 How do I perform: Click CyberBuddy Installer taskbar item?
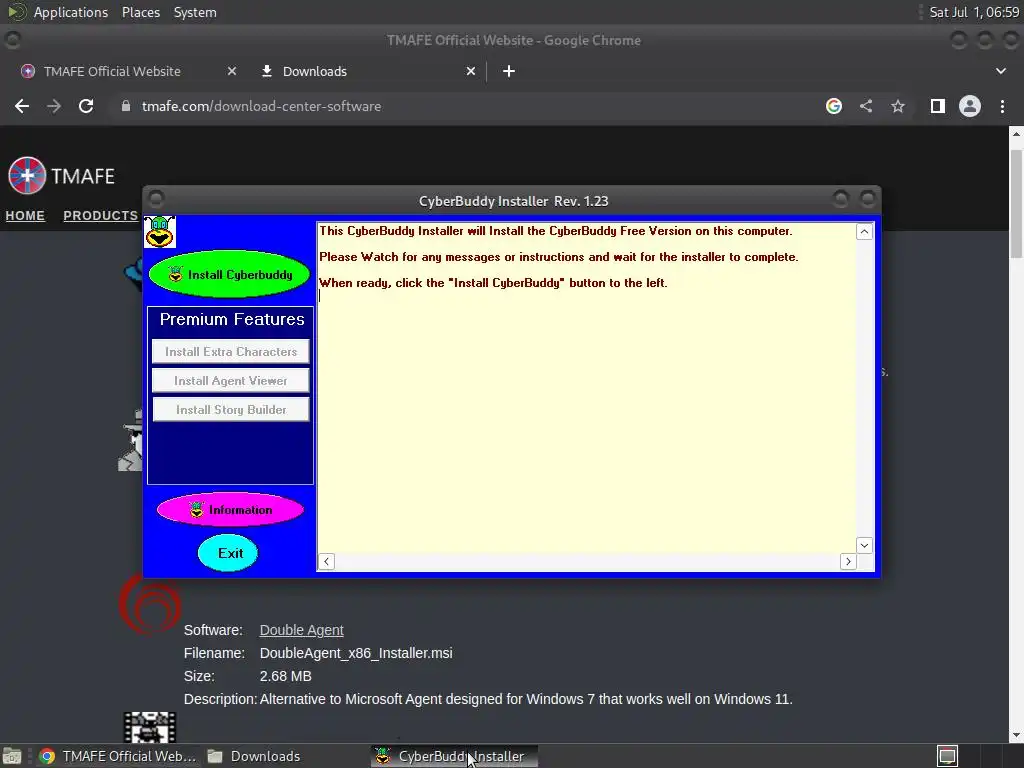pos(455,756)
